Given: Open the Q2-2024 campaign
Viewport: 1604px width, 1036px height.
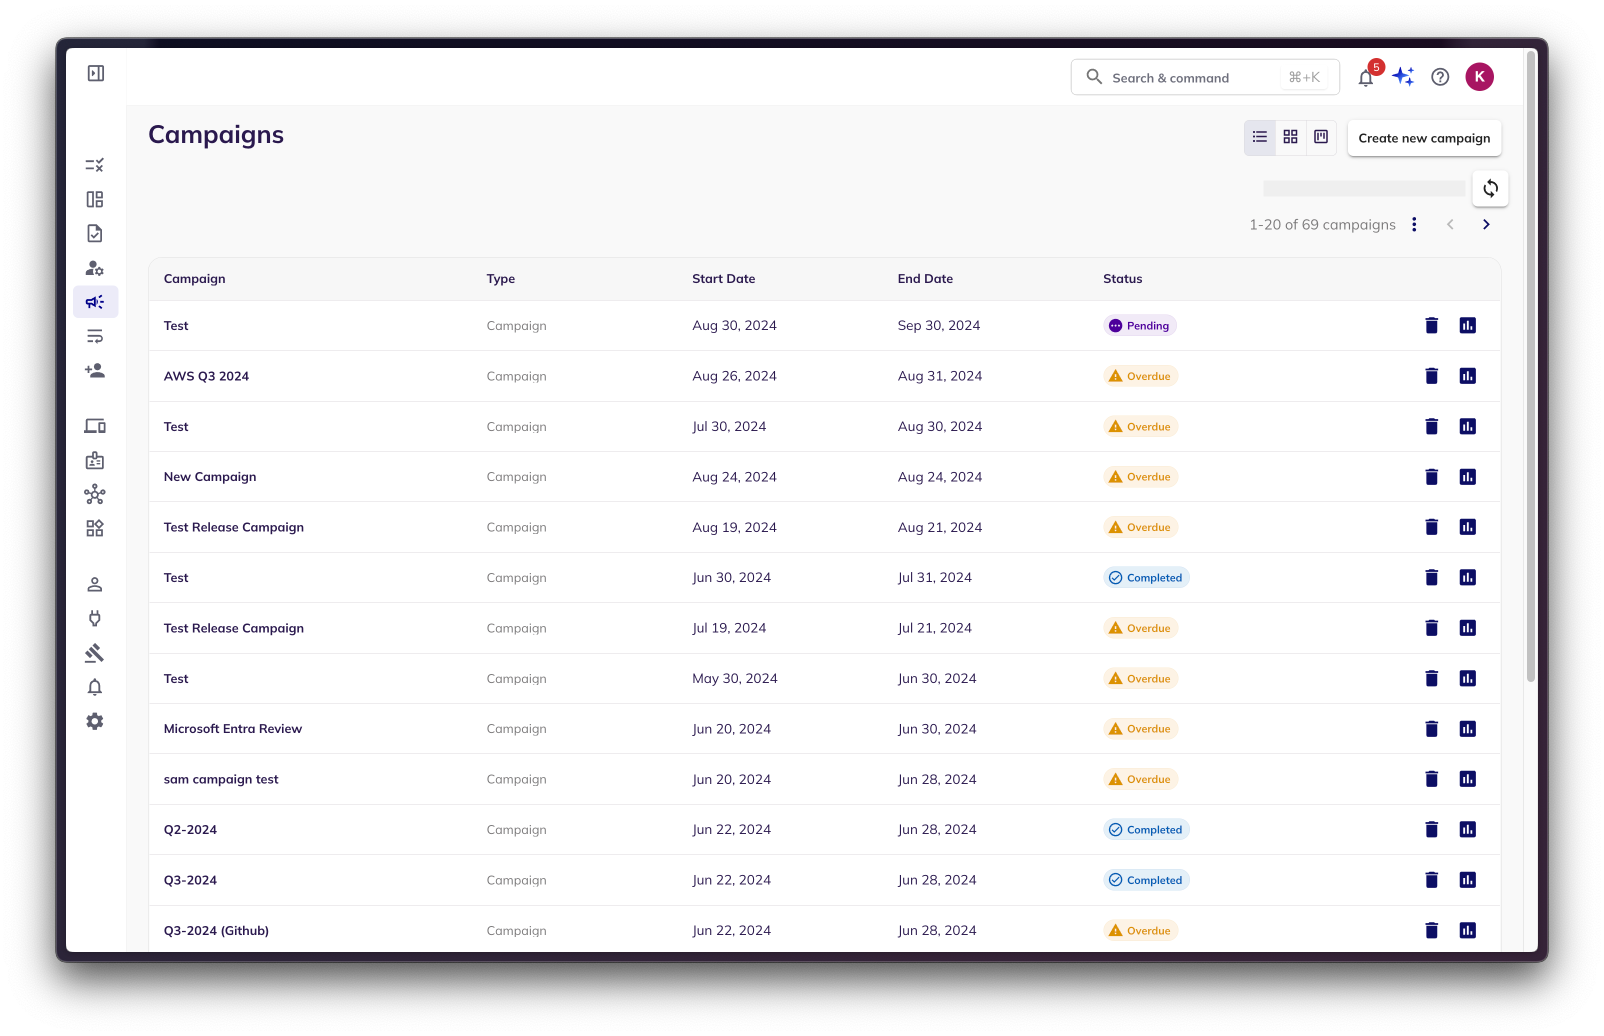Looking at the screenshot, I should click(190, 830).
